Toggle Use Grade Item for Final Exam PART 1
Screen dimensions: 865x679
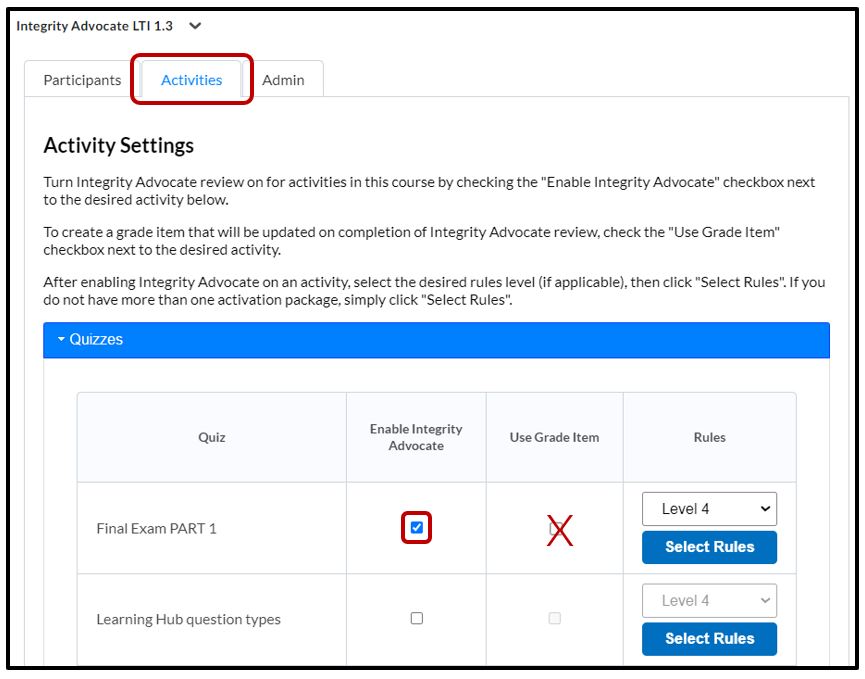point(555,528)
